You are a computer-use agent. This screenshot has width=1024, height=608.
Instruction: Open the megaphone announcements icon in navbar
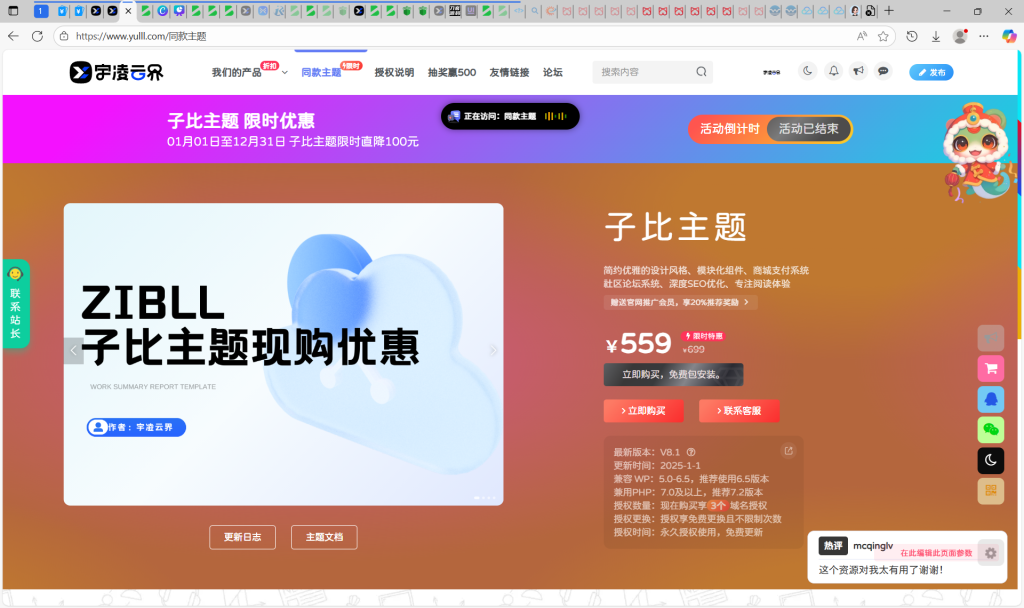(857, 71)
